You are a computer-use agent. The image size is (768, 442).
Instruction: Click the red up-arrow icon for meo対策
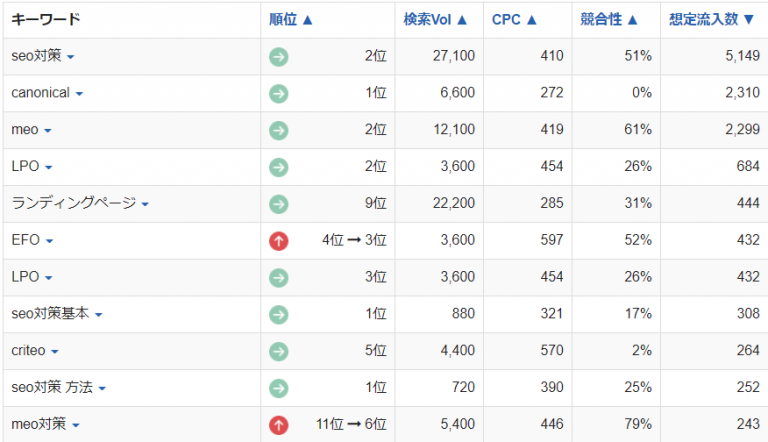pos(278,425)
